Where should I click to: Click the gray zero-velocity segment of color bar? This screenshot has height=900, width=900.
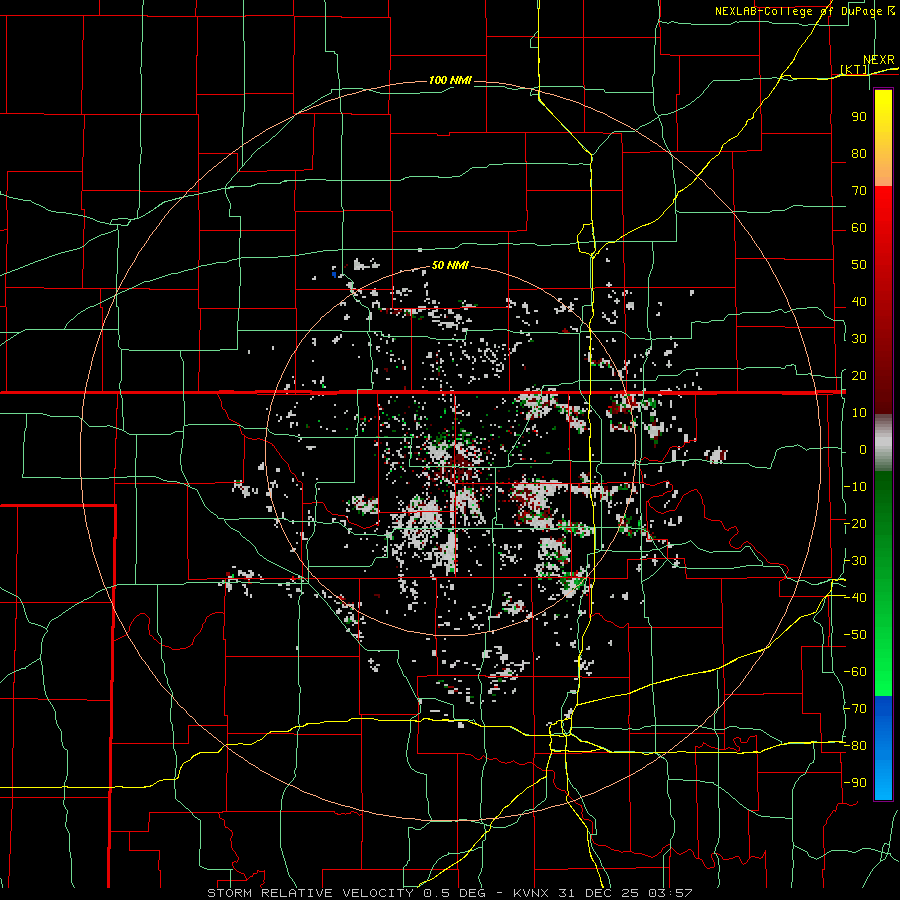click(883, 443)
